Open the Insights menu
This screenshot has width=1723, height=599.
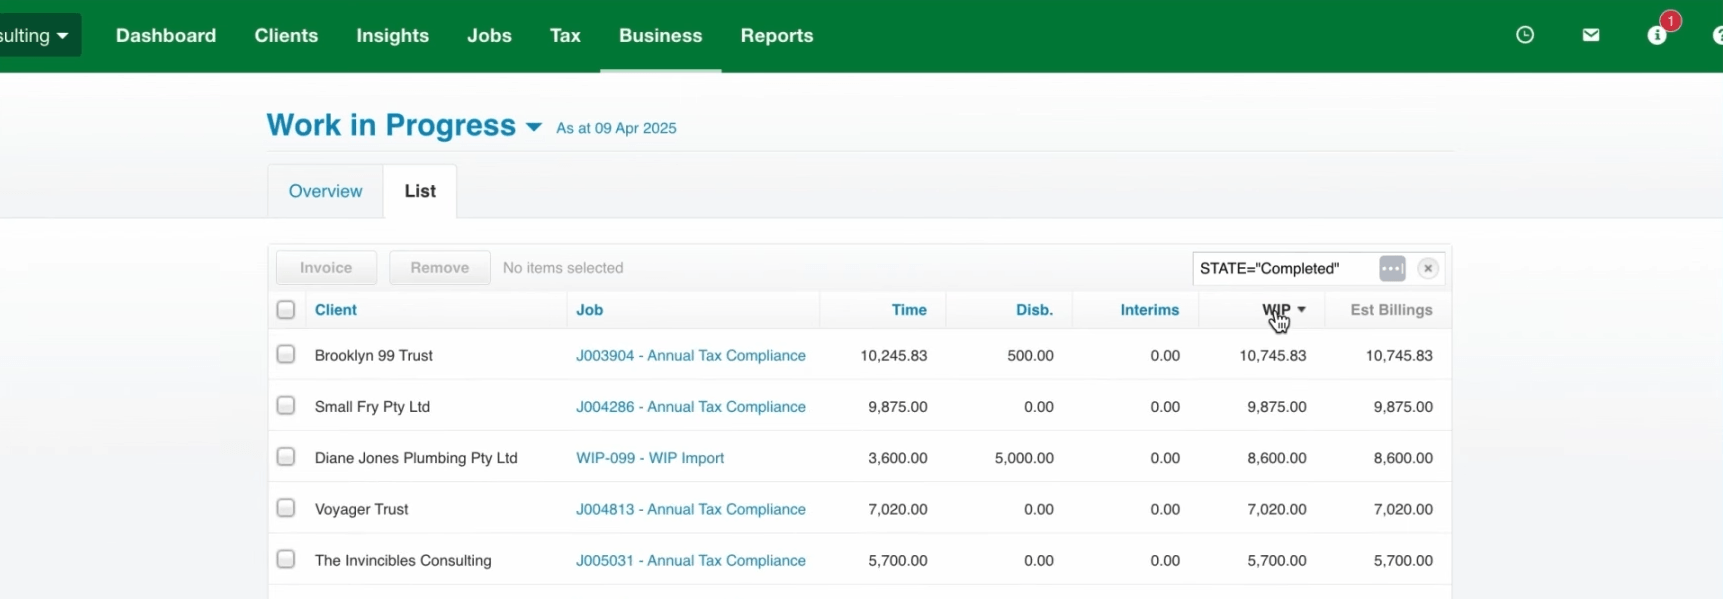(392, 36)
